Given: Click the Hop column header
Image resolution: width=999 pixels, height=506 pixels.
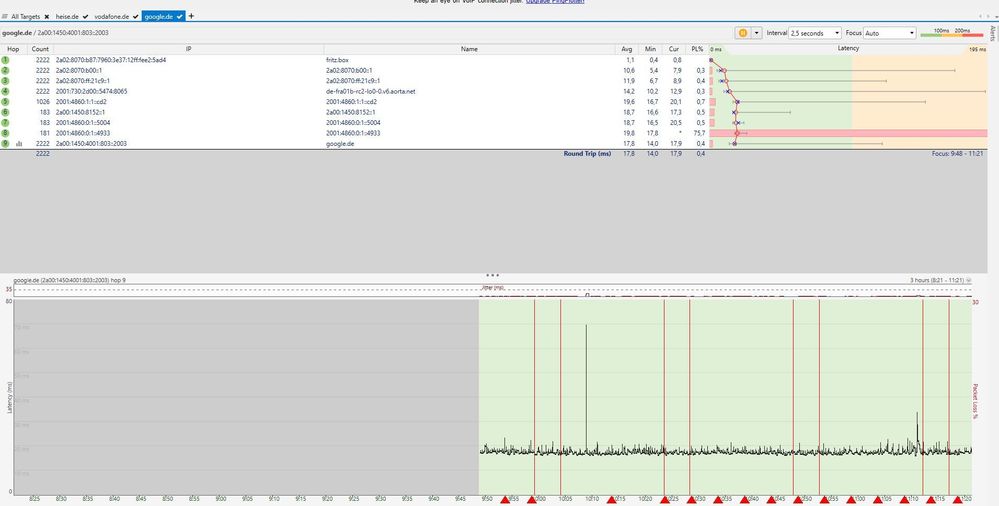Looking at the screenshot, I should tap(13, 49).
